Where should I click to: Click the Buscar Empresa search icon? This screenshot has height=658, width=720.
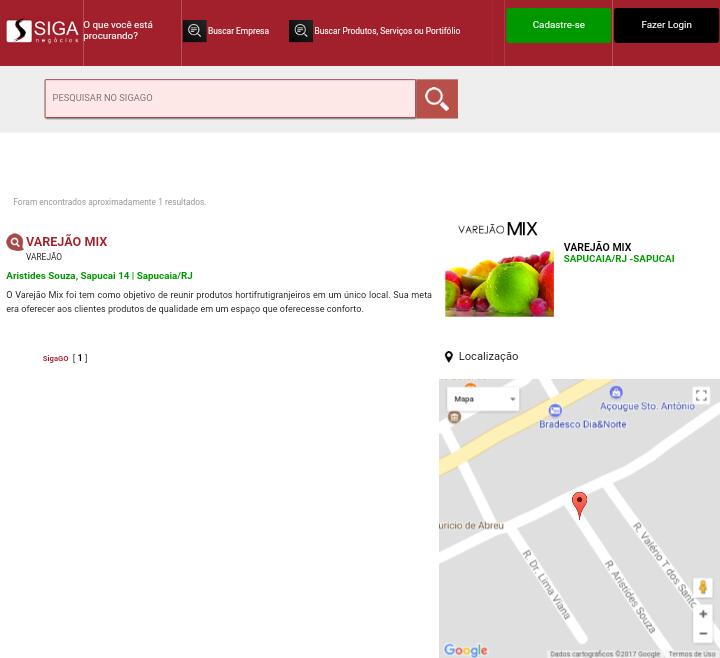click(x=195, y=31)
